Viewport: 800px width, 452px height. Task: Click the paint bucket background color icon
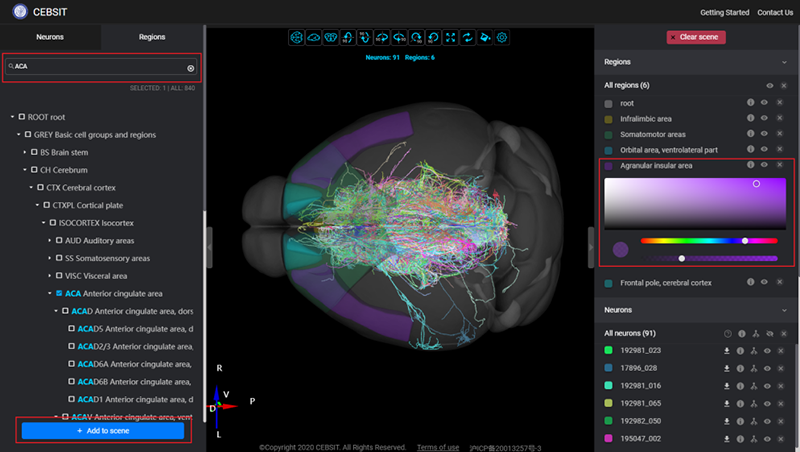485,38
